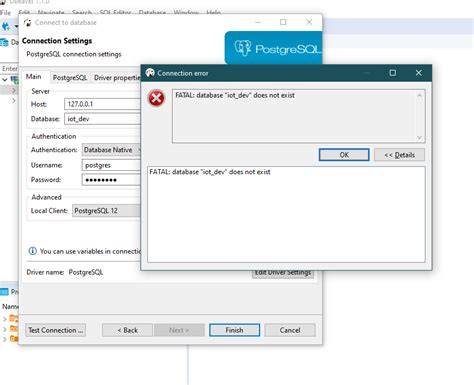Open Edit Driver Settings button
474x385 pixels.
tap(283, 273)
